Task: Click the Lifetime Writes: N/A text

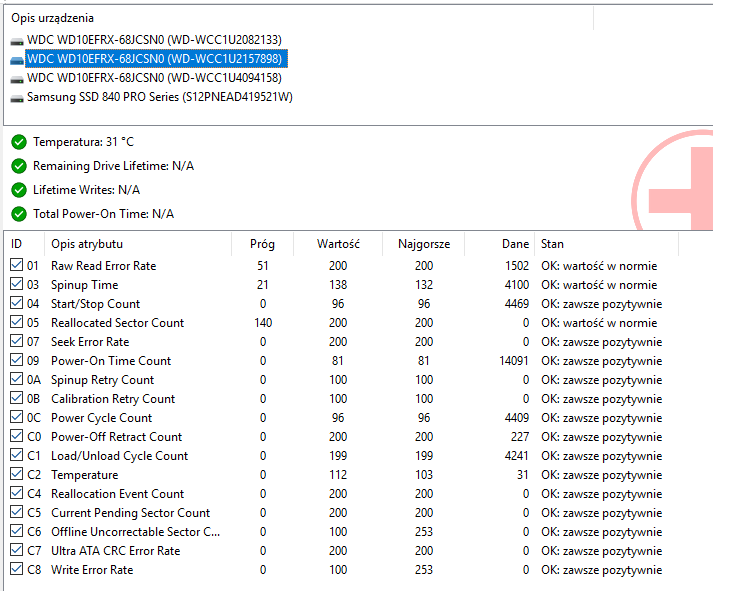Action: pos(86,190)
